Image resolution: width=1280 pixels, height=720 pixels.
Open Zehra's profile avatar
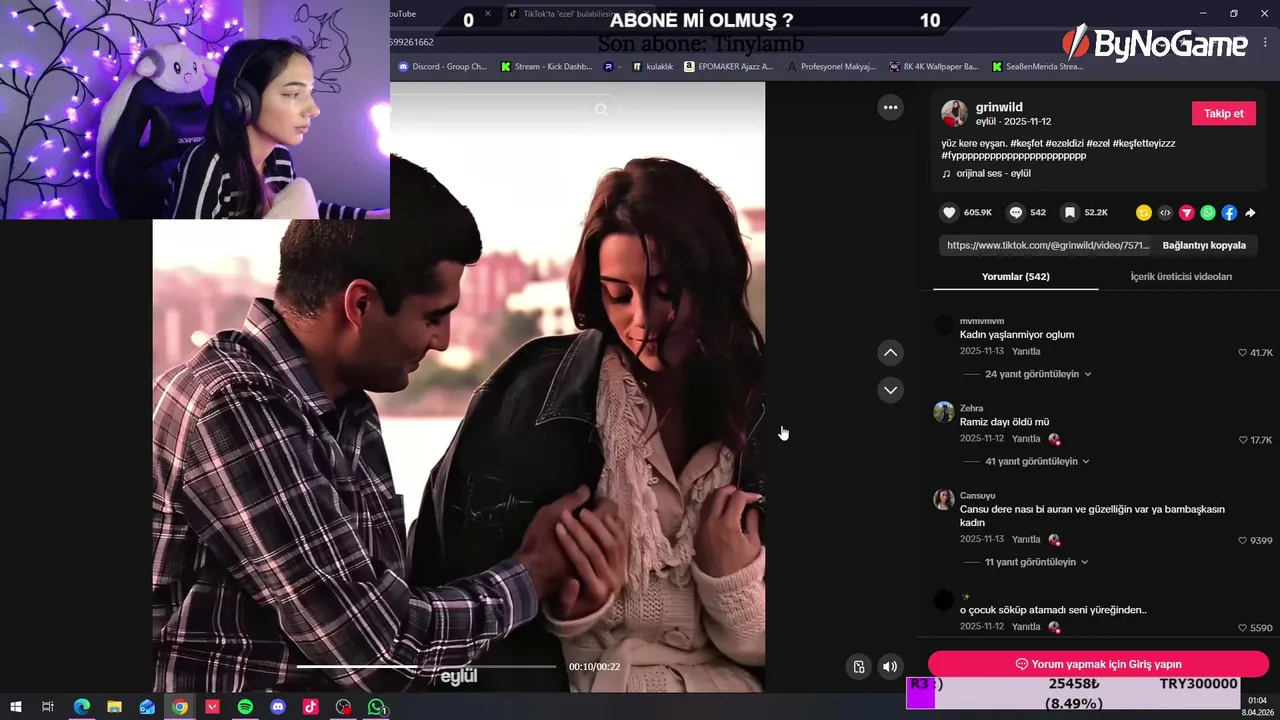click(944, 412)
